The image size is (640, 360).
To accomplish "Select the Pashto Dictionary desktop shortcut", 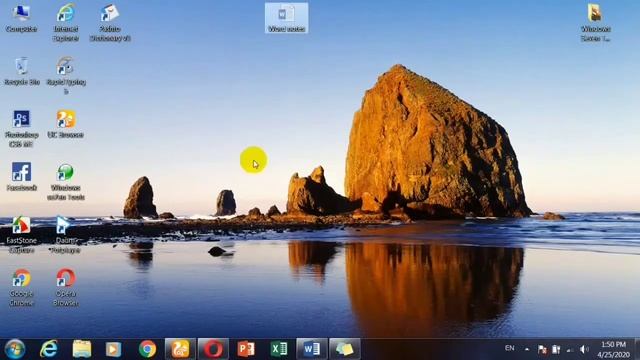I will (x=110, y=23).
